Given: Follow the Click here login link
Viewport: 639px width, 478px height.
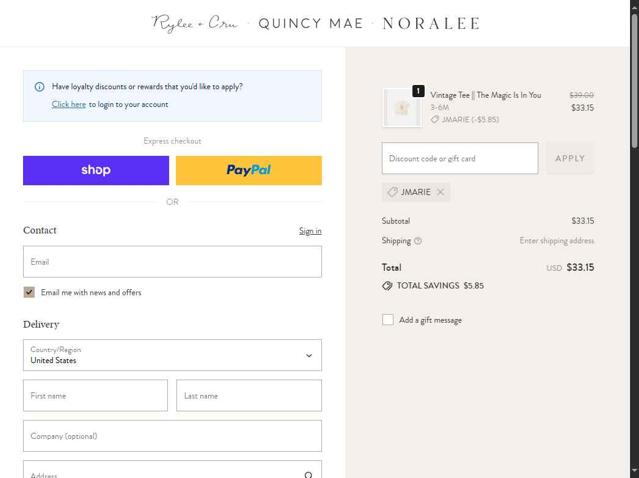Looking at the screenshot, I should point(69,104).
